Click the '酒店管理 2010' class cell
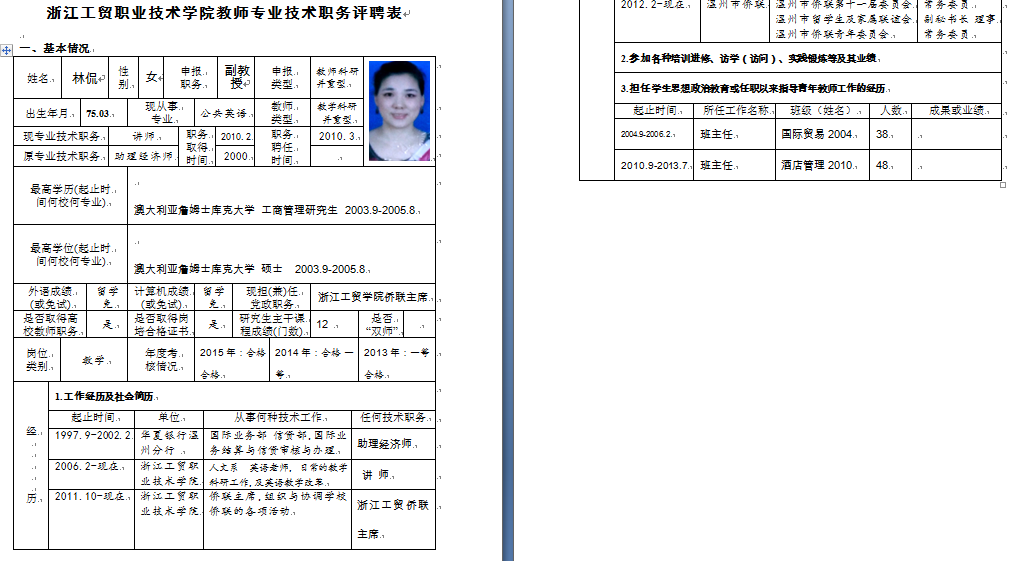The image size is (1024, 561). pos(817,165)
